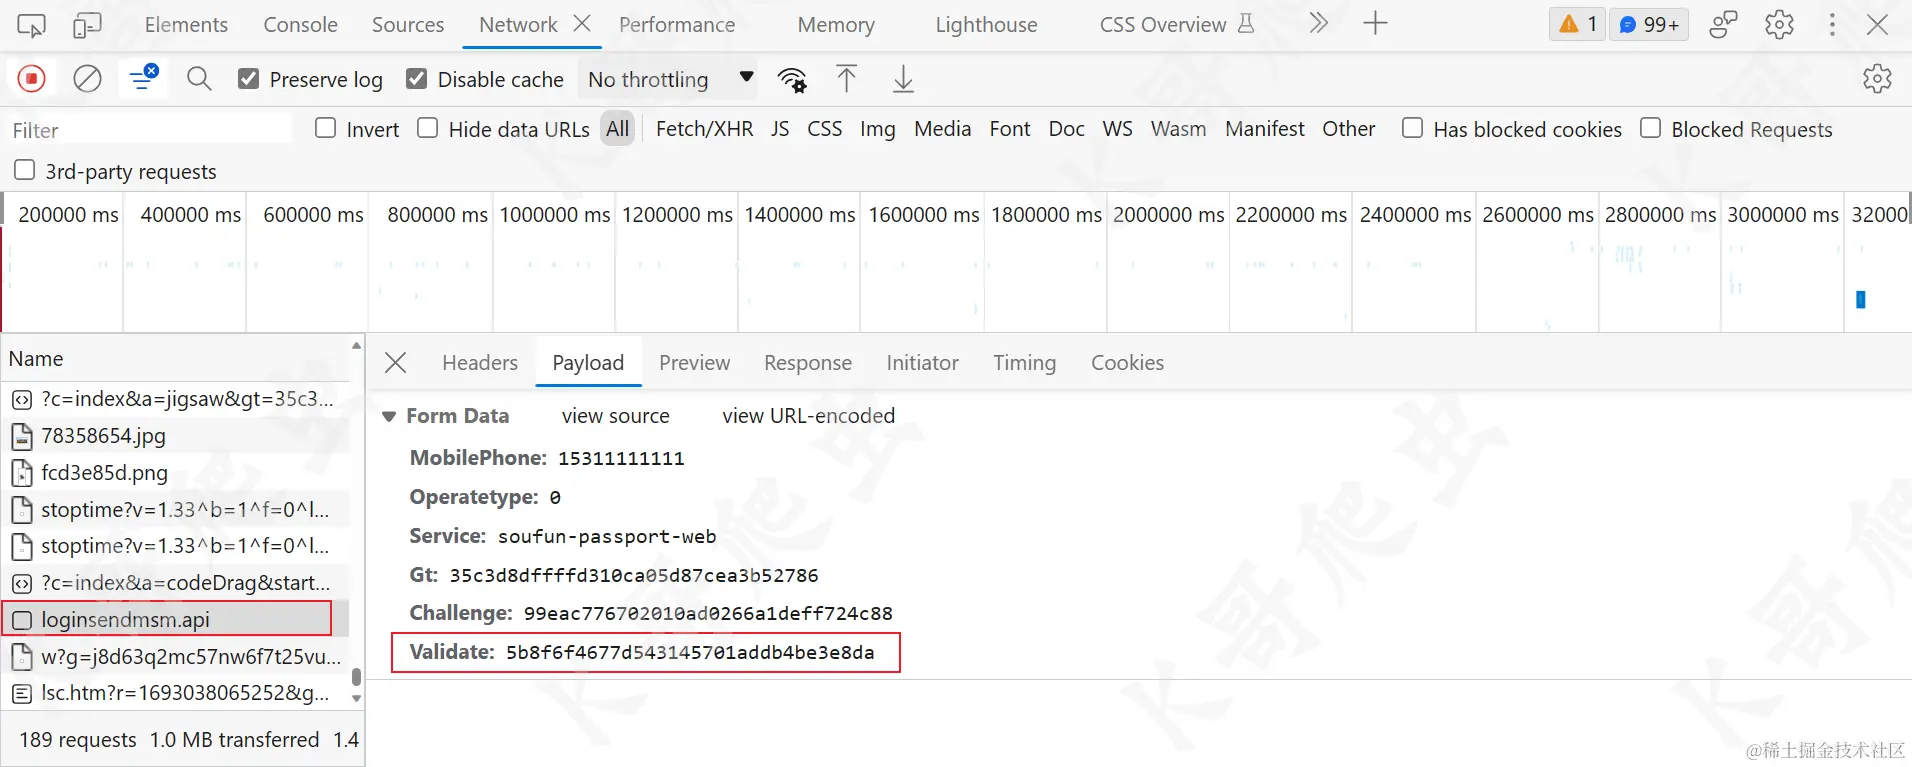Open the feedback and connections icon

tap(1723, 24)
